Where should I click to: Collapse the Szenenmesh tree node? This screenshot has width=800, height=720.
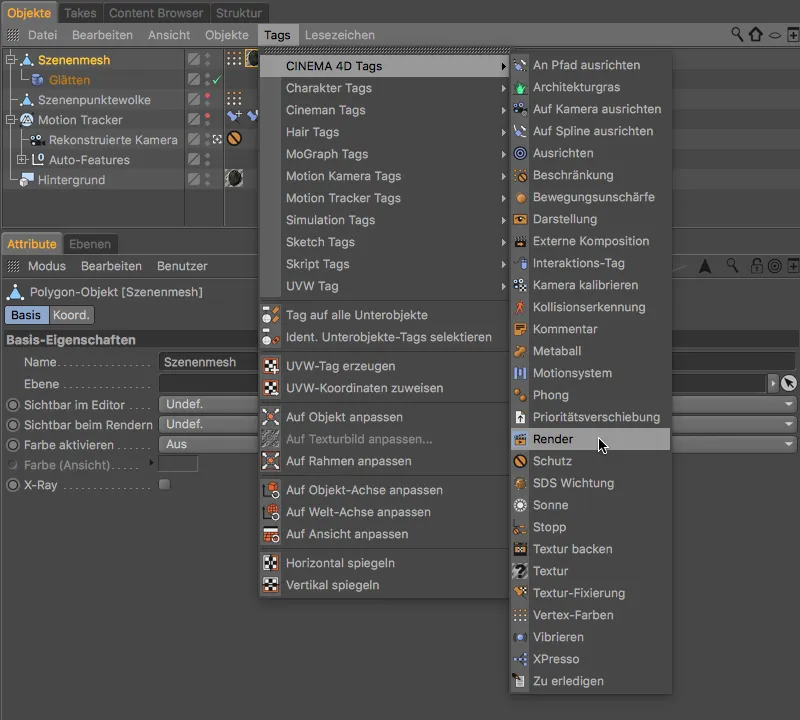pyautogui.click(x=10, y=59)
